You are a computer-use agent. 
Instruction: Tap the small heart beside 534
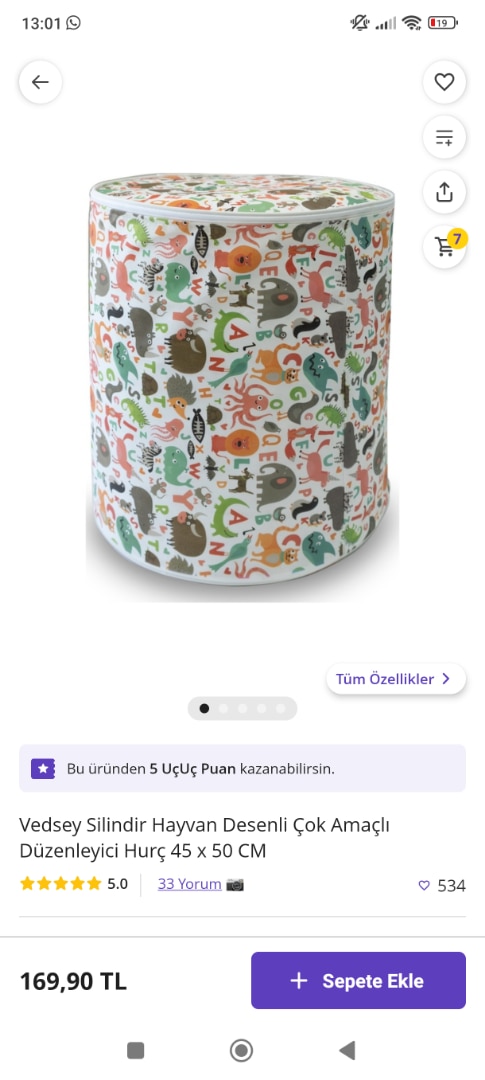click(x=424, y=886)
